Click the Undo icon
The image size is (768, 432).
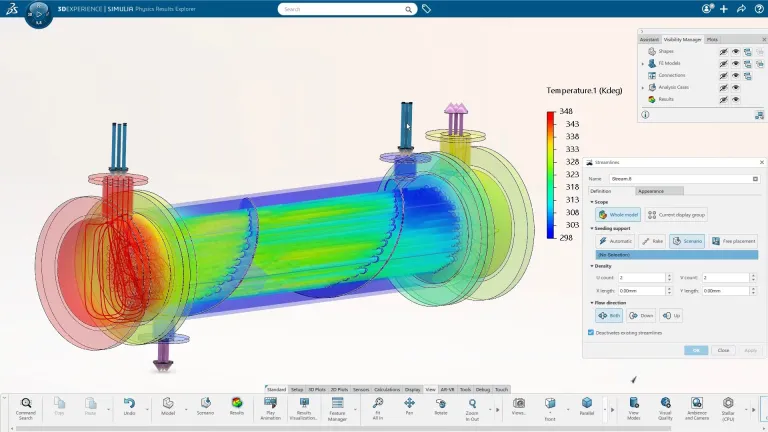129,403
